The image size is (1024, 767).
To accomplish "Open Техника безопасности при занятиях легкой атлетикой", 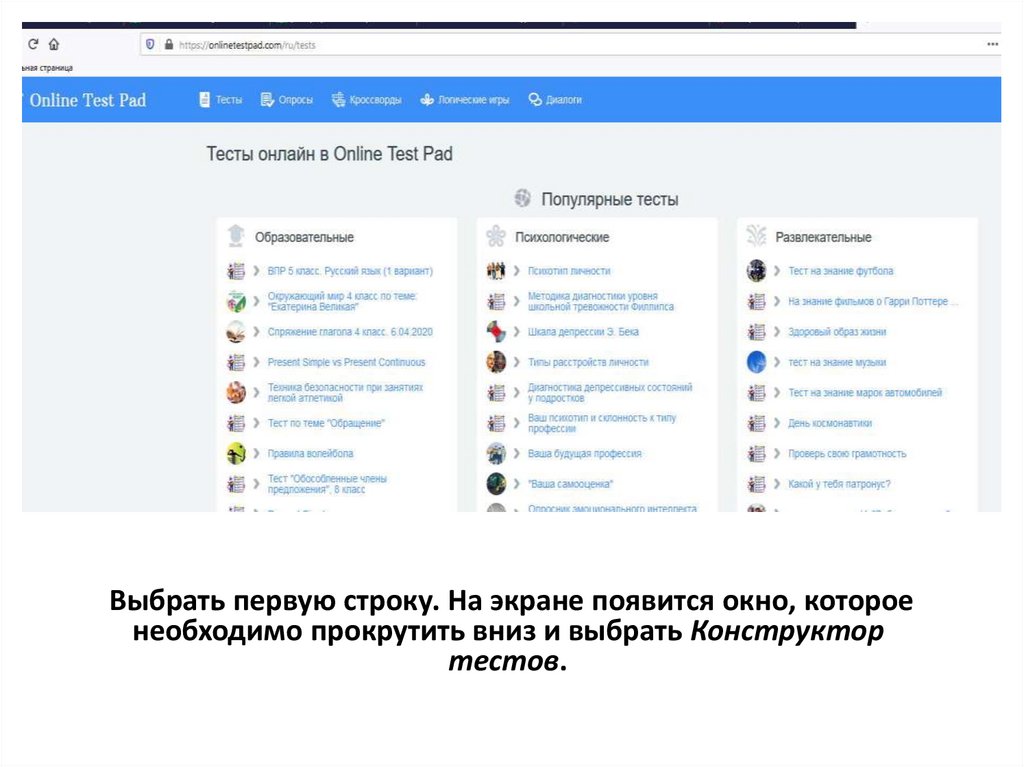I will pos(345,393).
